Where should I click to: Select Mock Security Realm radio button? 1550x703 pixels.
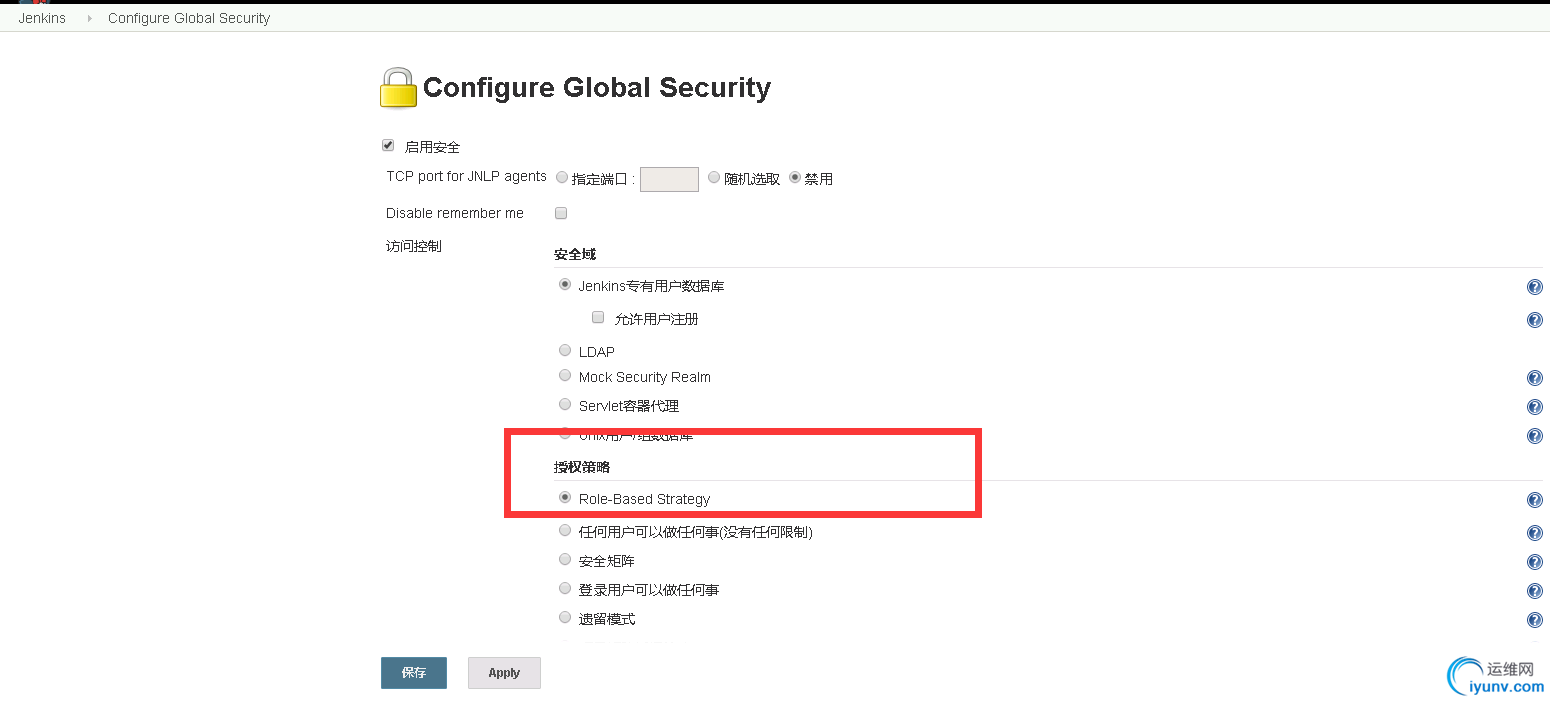coord(565,375)
